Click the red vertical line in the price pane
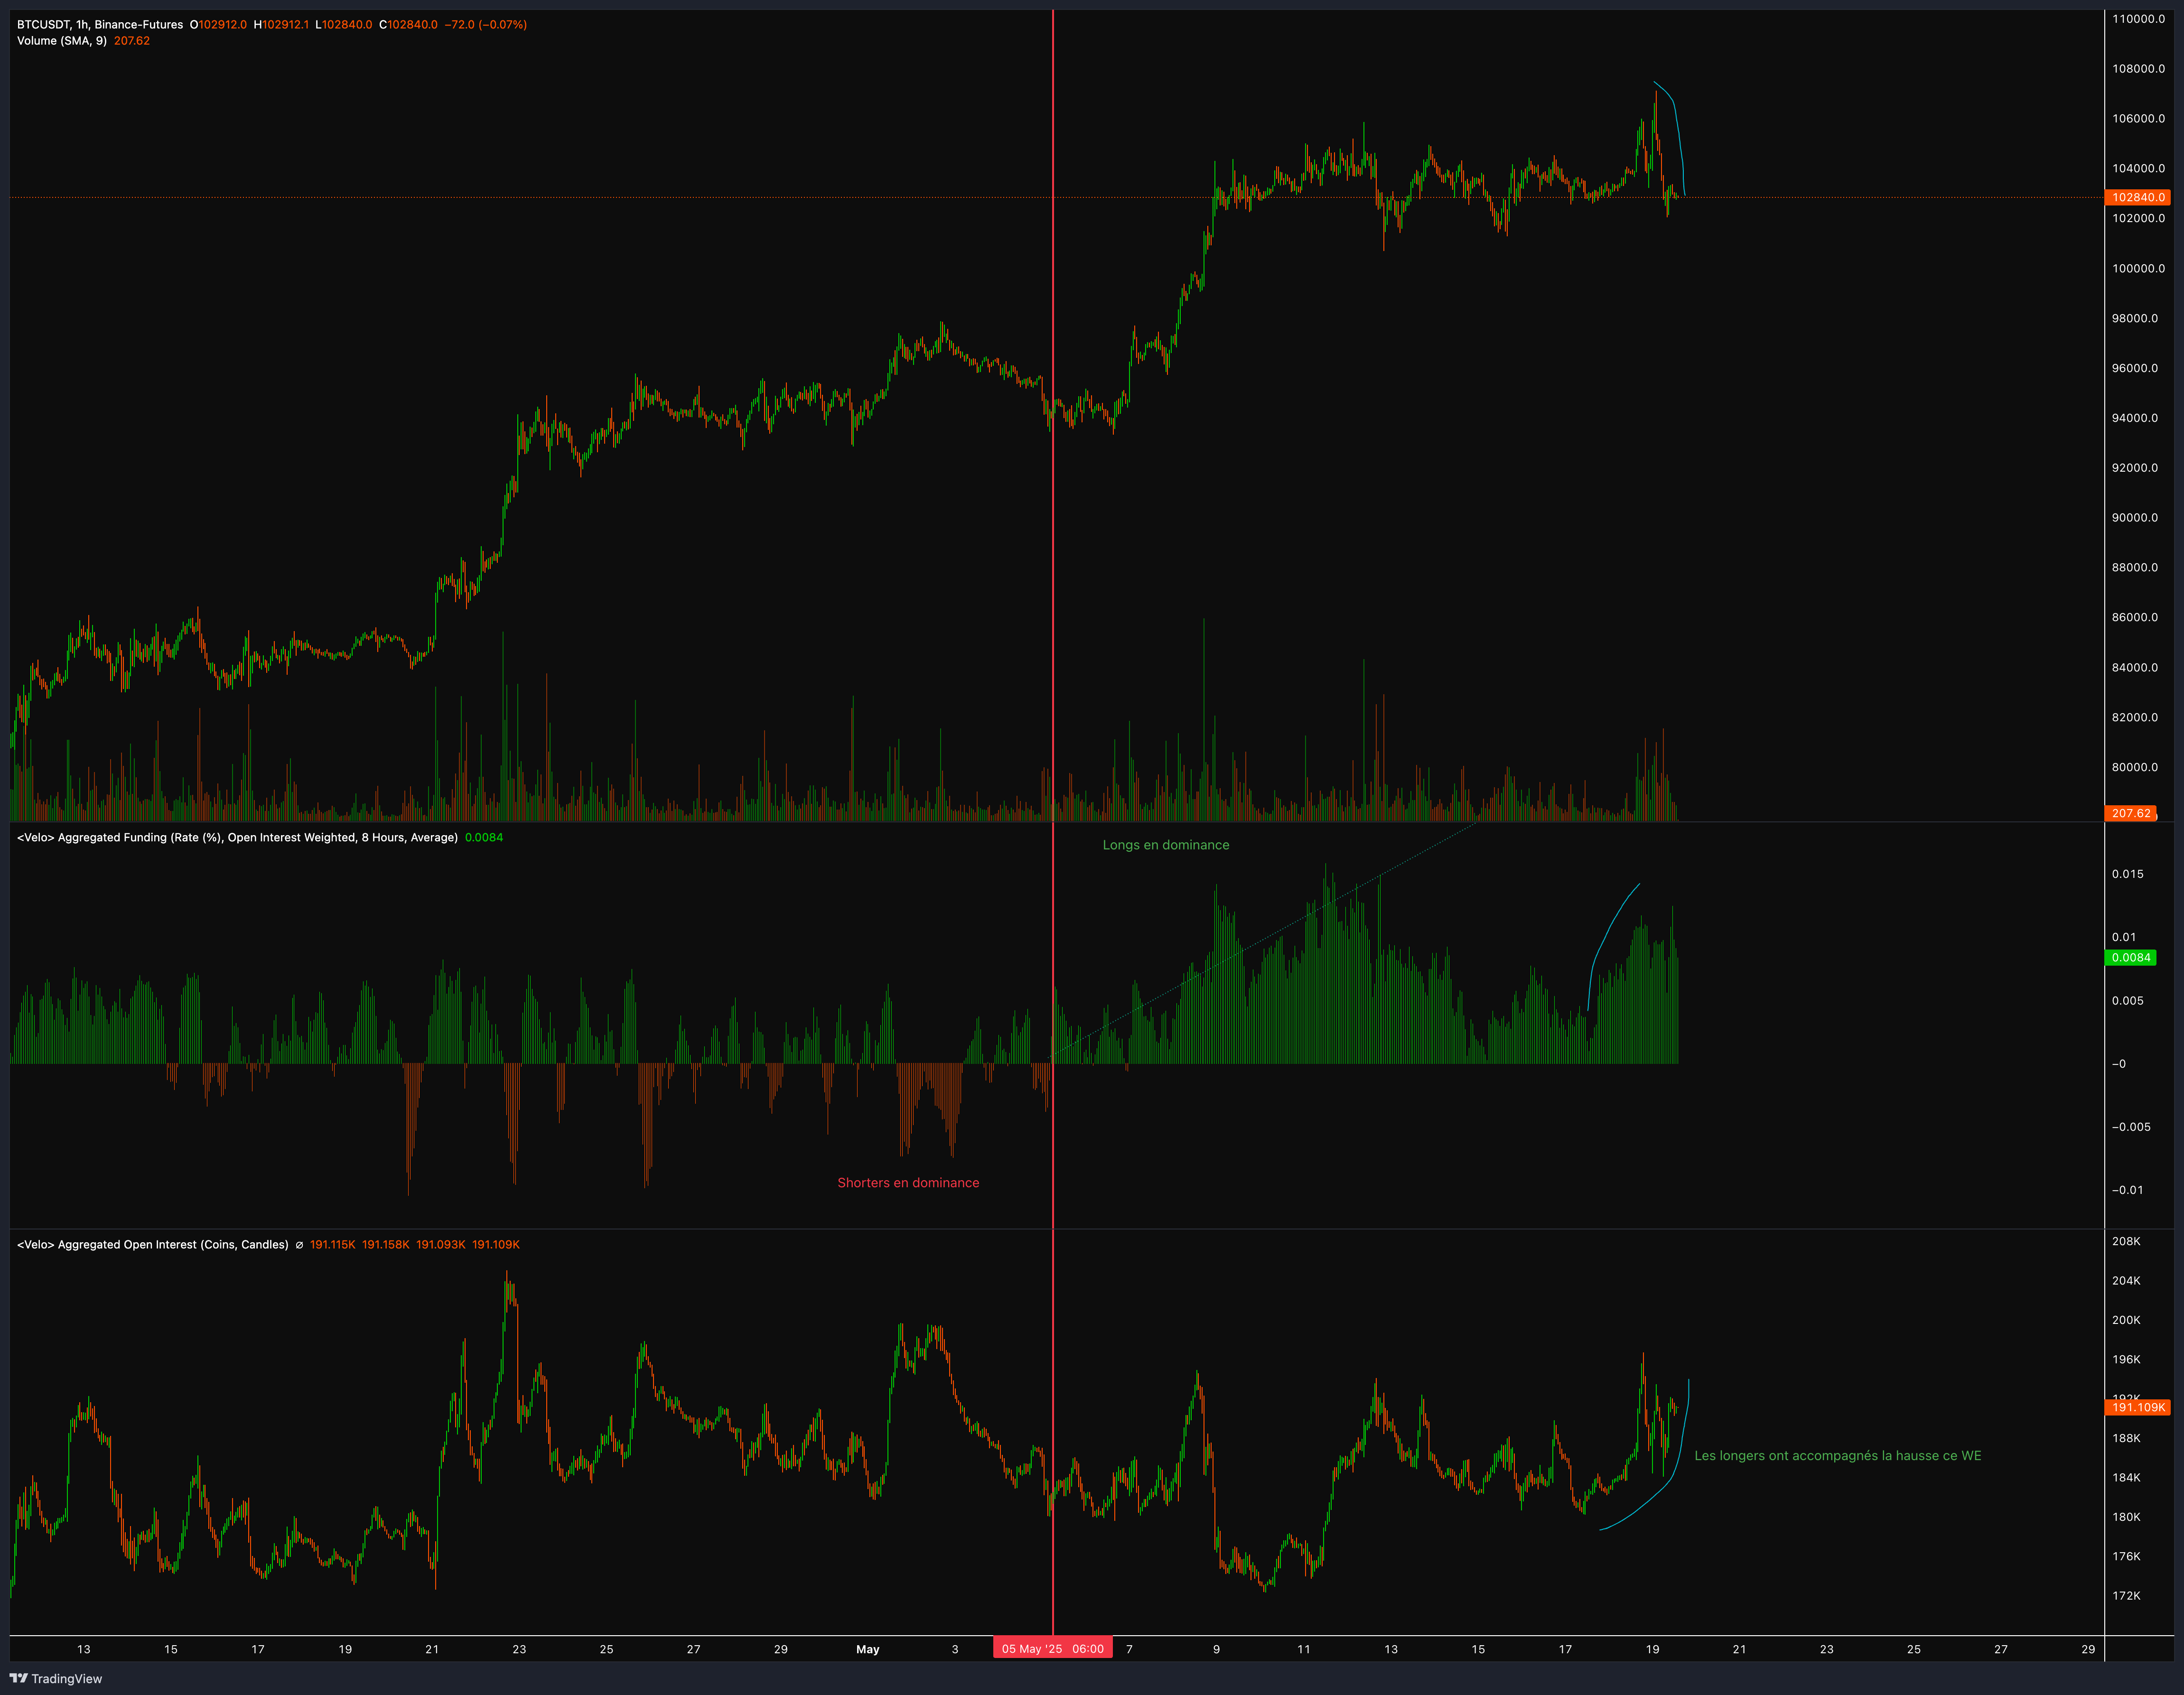 [x=1053, y=500]
